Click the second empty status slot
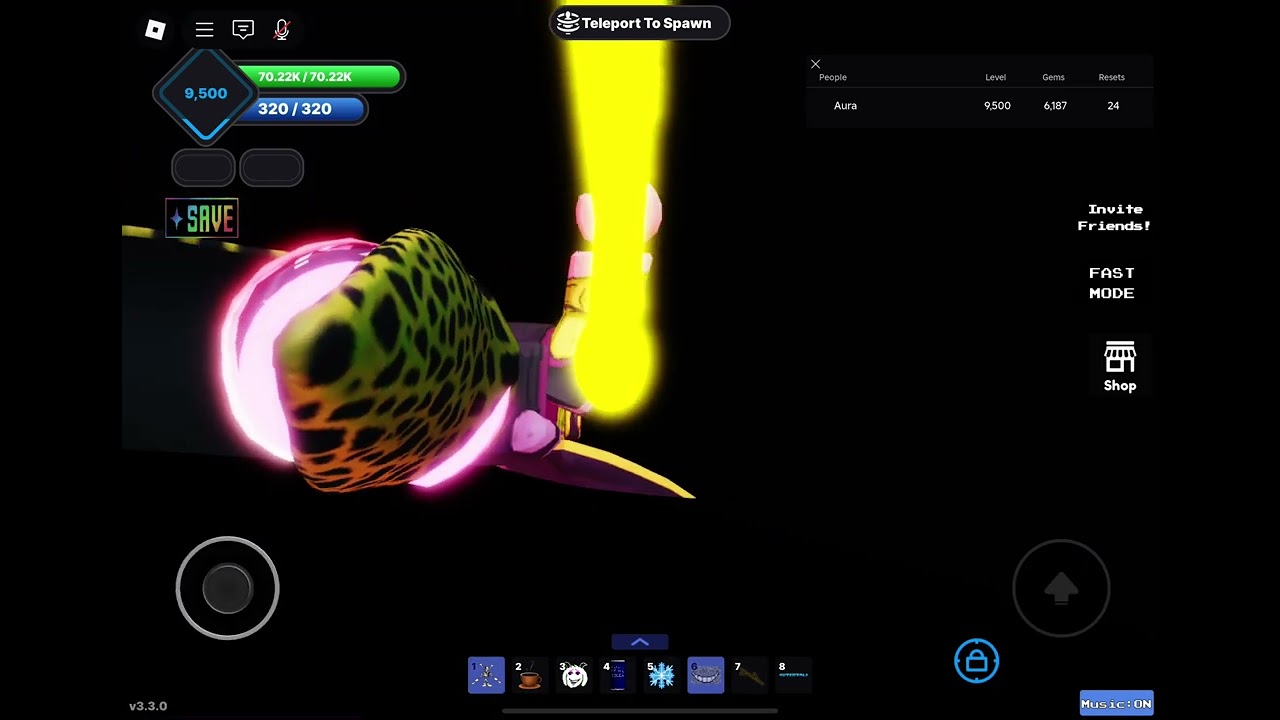 271,168
